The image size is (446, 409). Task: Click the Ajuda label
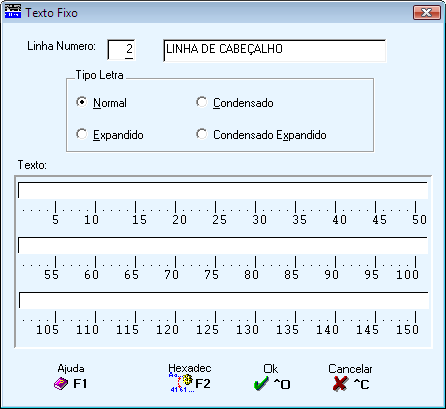point(71,368)
